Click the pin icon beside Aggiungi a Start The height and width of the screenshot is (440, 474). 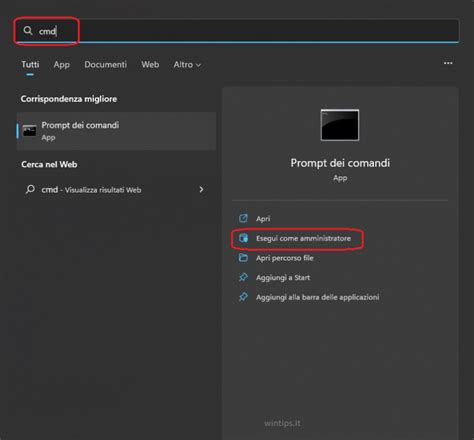(x=243, y=277)
